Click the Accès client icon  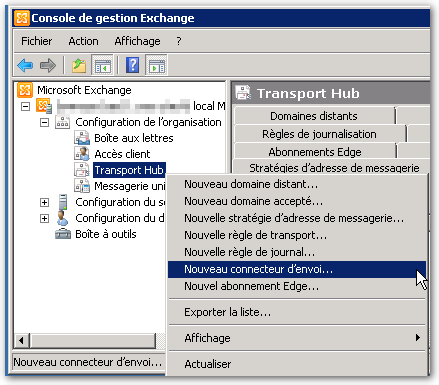click(x=82, y=154)
